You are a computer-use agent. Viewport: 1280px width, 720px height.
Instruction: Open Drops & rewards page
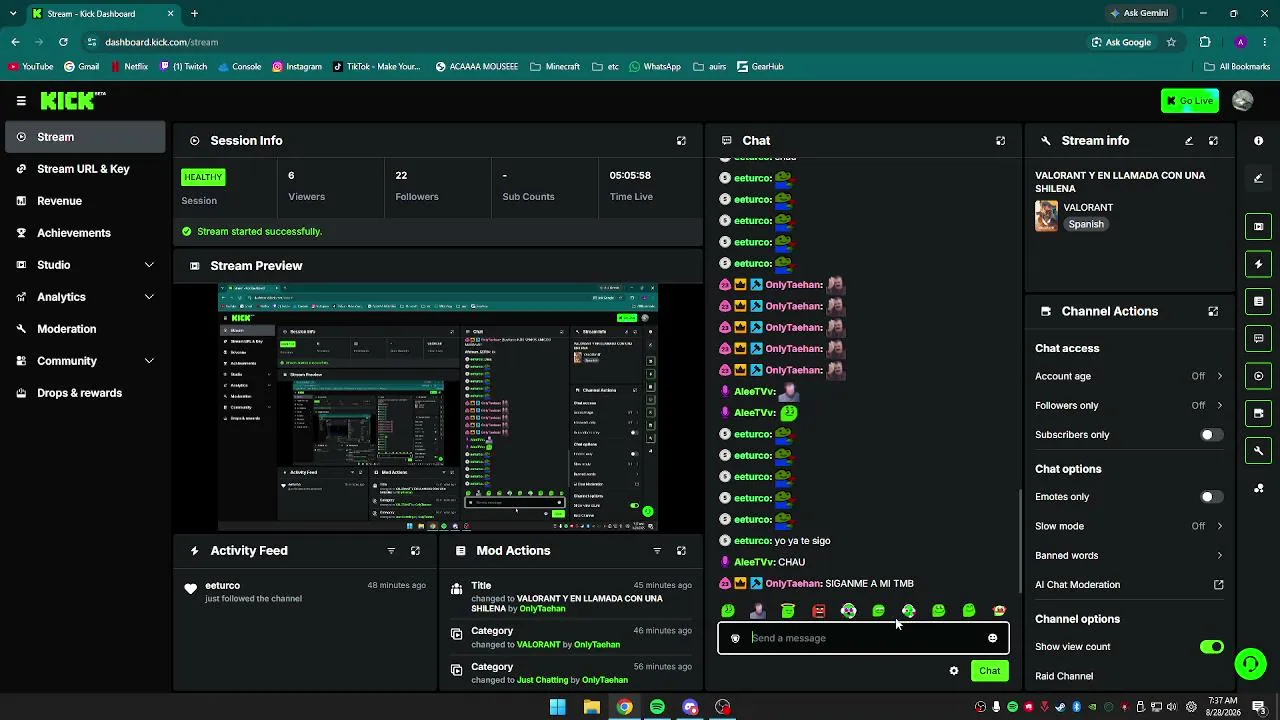(x=85, y=393)
